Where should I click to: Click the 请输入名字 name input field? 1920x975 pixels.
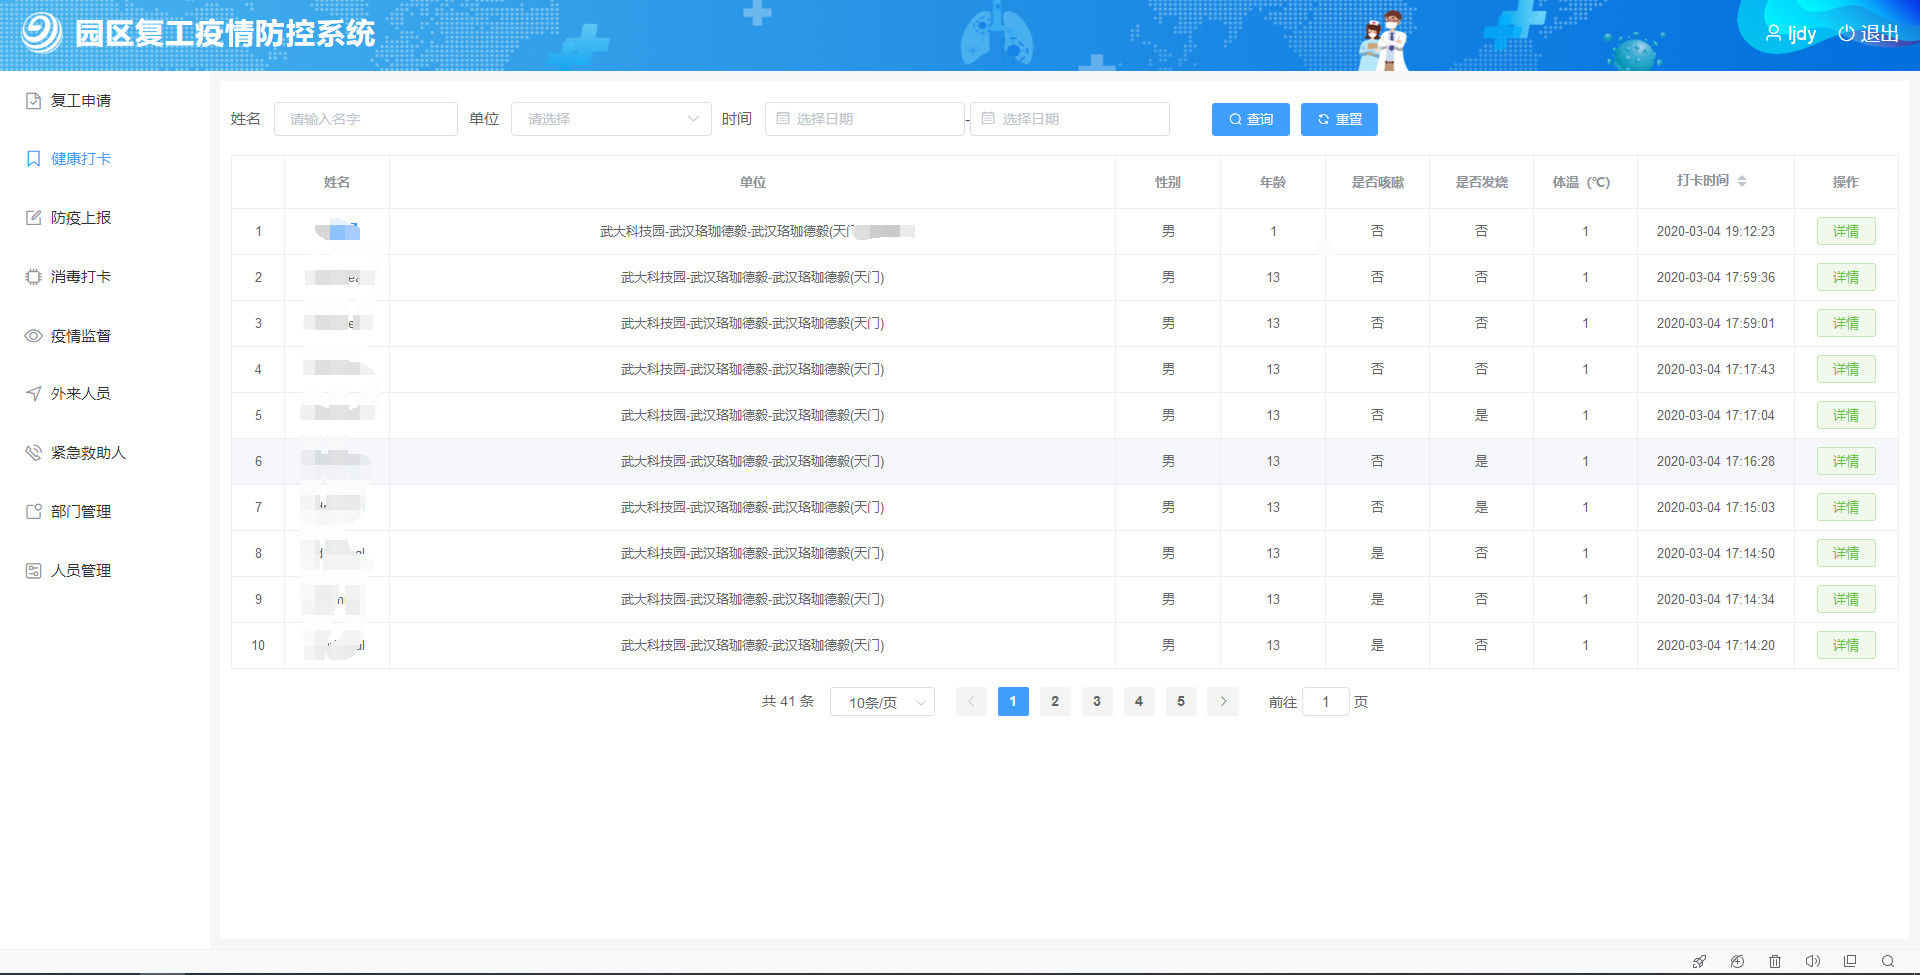point(366,119)
